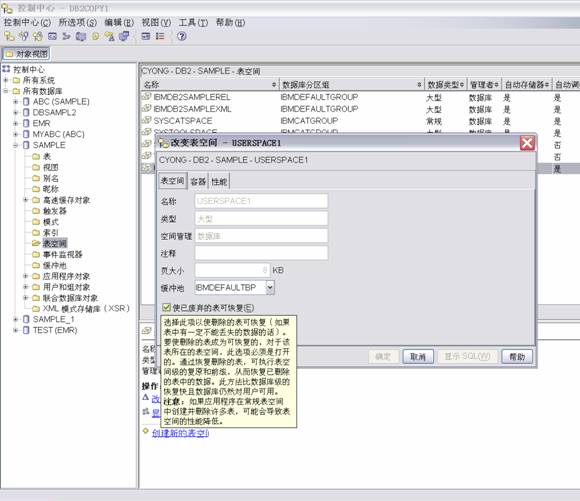The image size is (580, 501).
Task: Select the 昵称 folder in tree
Action: [46, 189]
